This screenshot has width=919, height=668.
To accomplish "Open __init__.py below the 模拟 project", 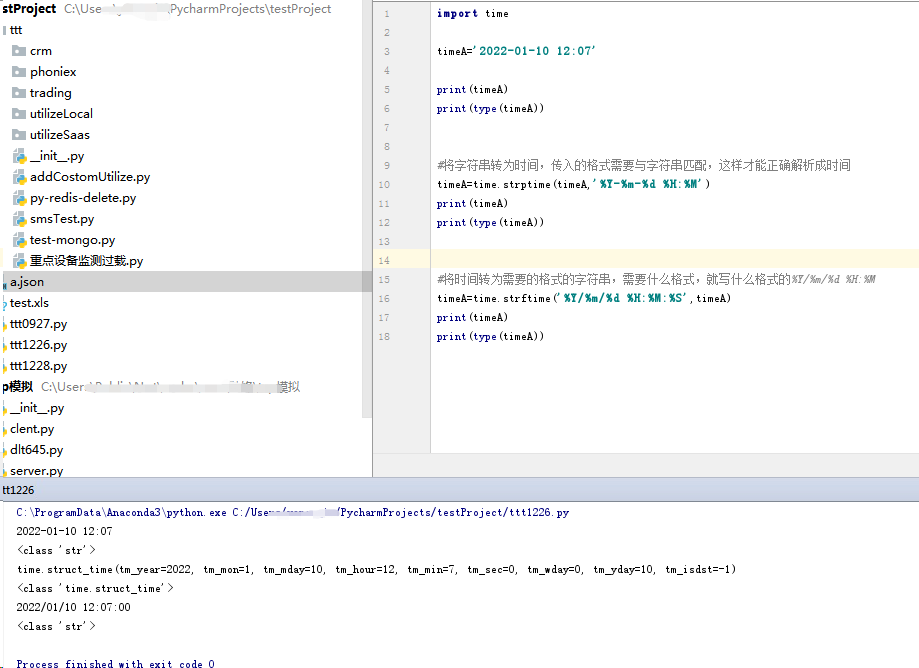I will pos(37,408).
